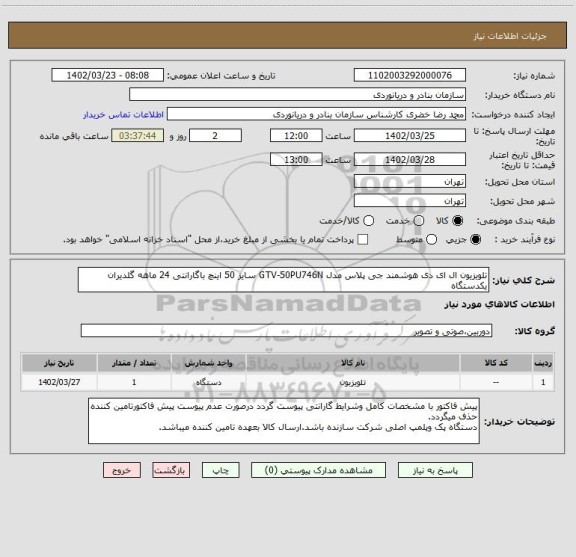This screenshot has width=576, height=557.
Task: Click the need number field 1102003292000076
Action: point(410,75)
